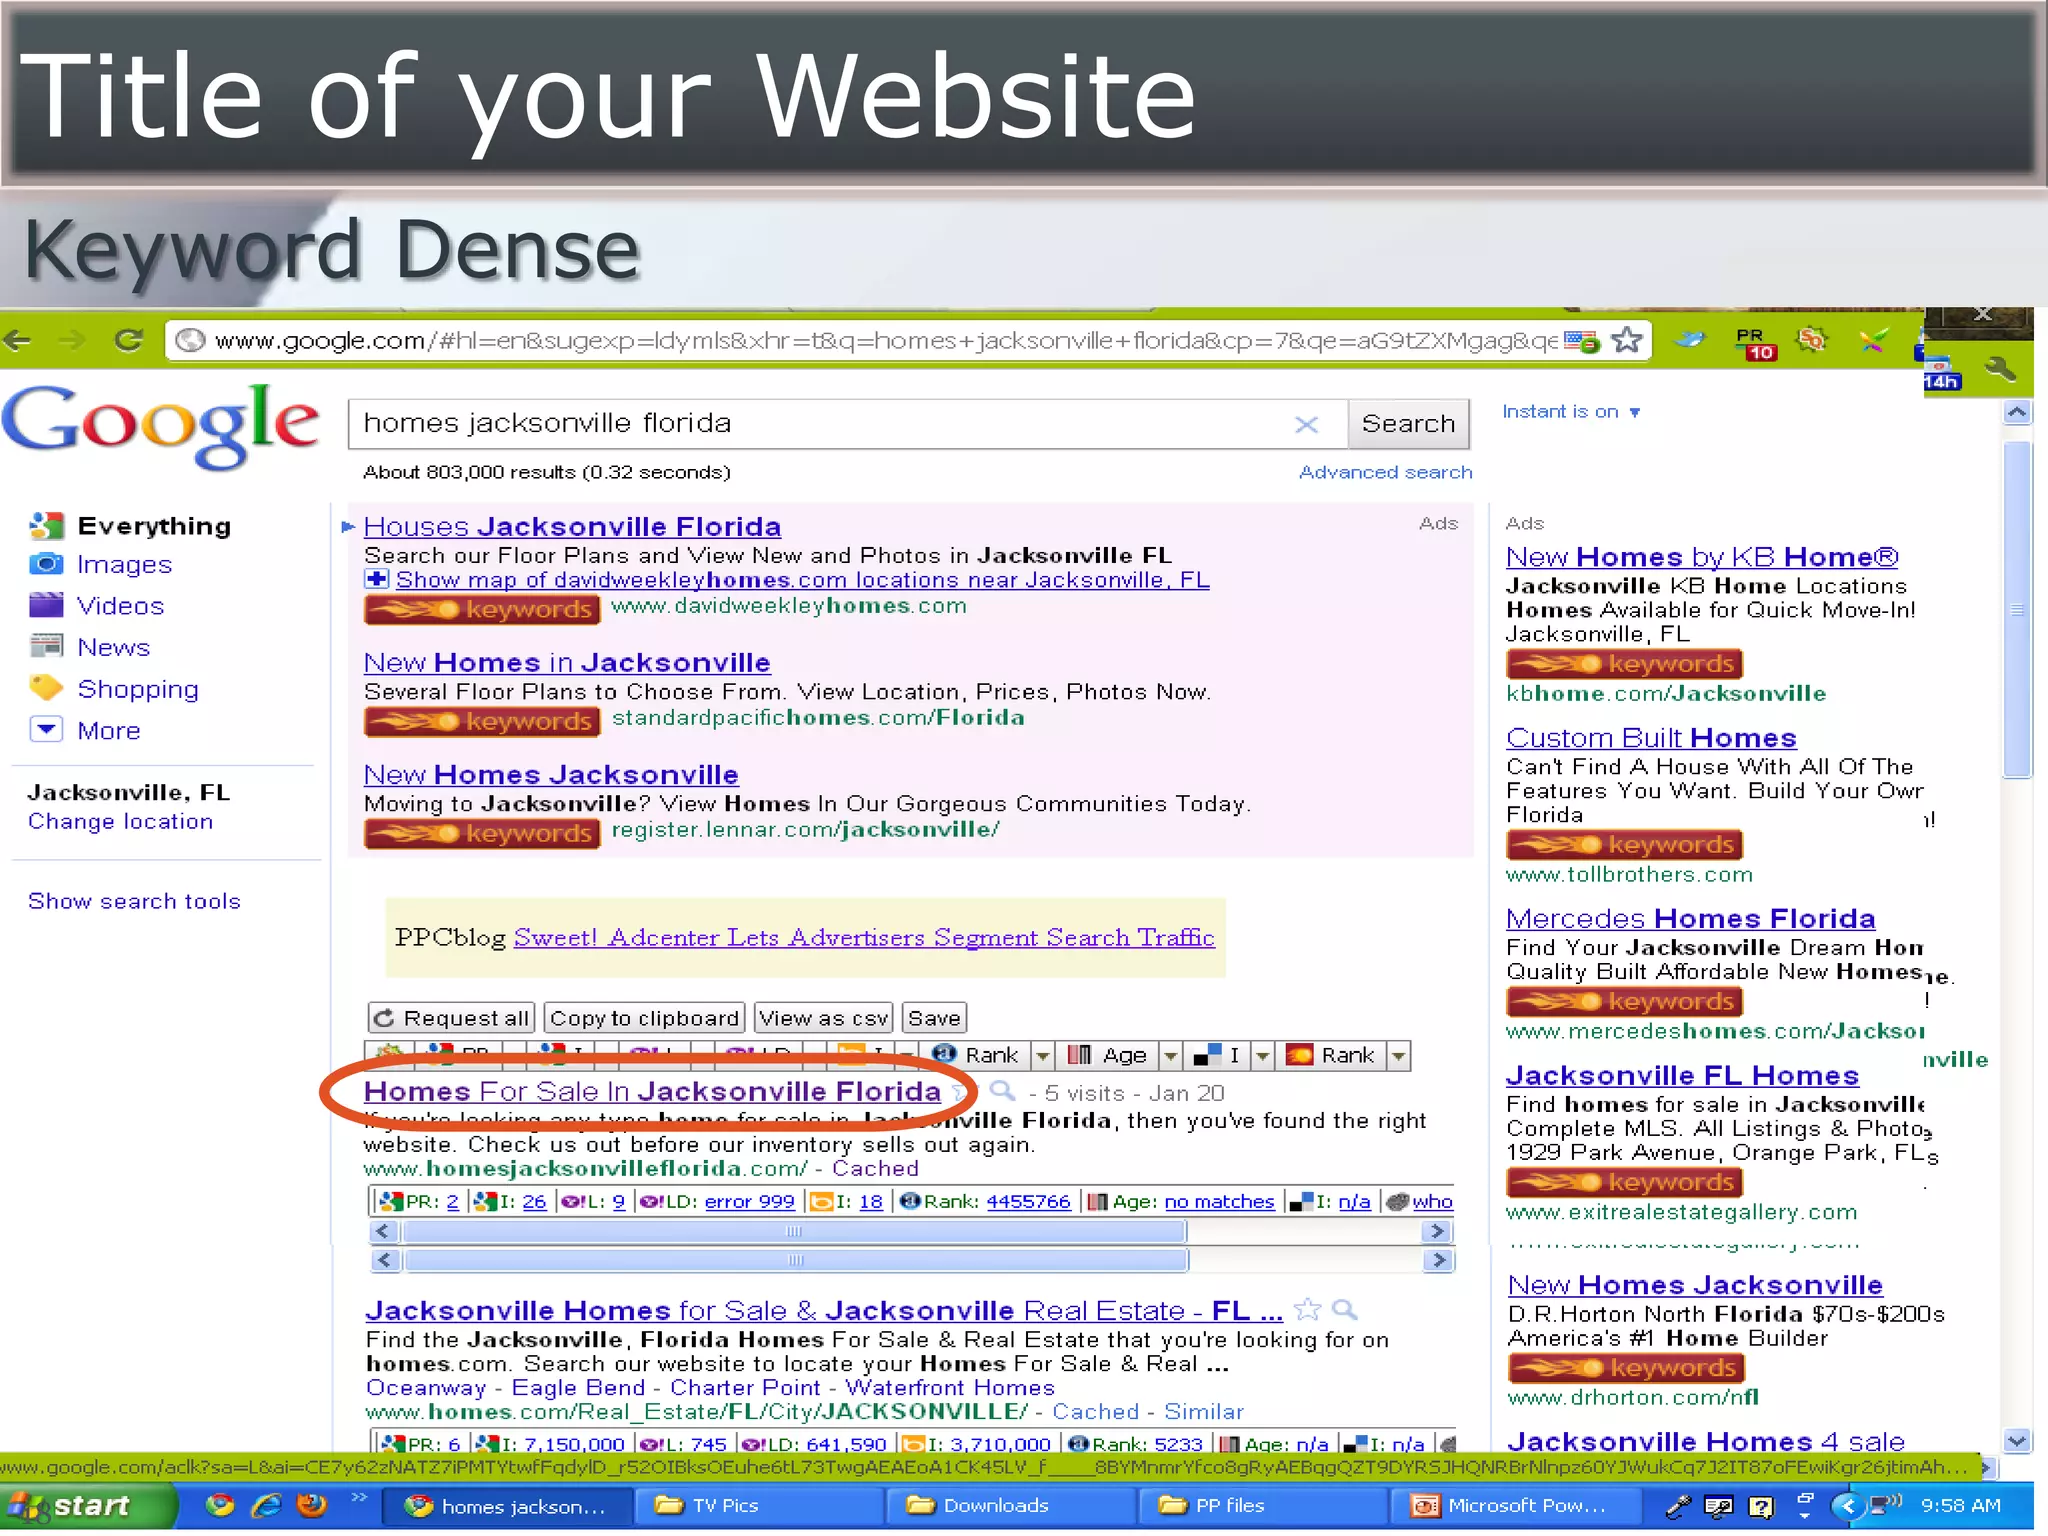Open PPCblog Adcenter article link
The image size is (2048, 1536).
click(864, 937)
